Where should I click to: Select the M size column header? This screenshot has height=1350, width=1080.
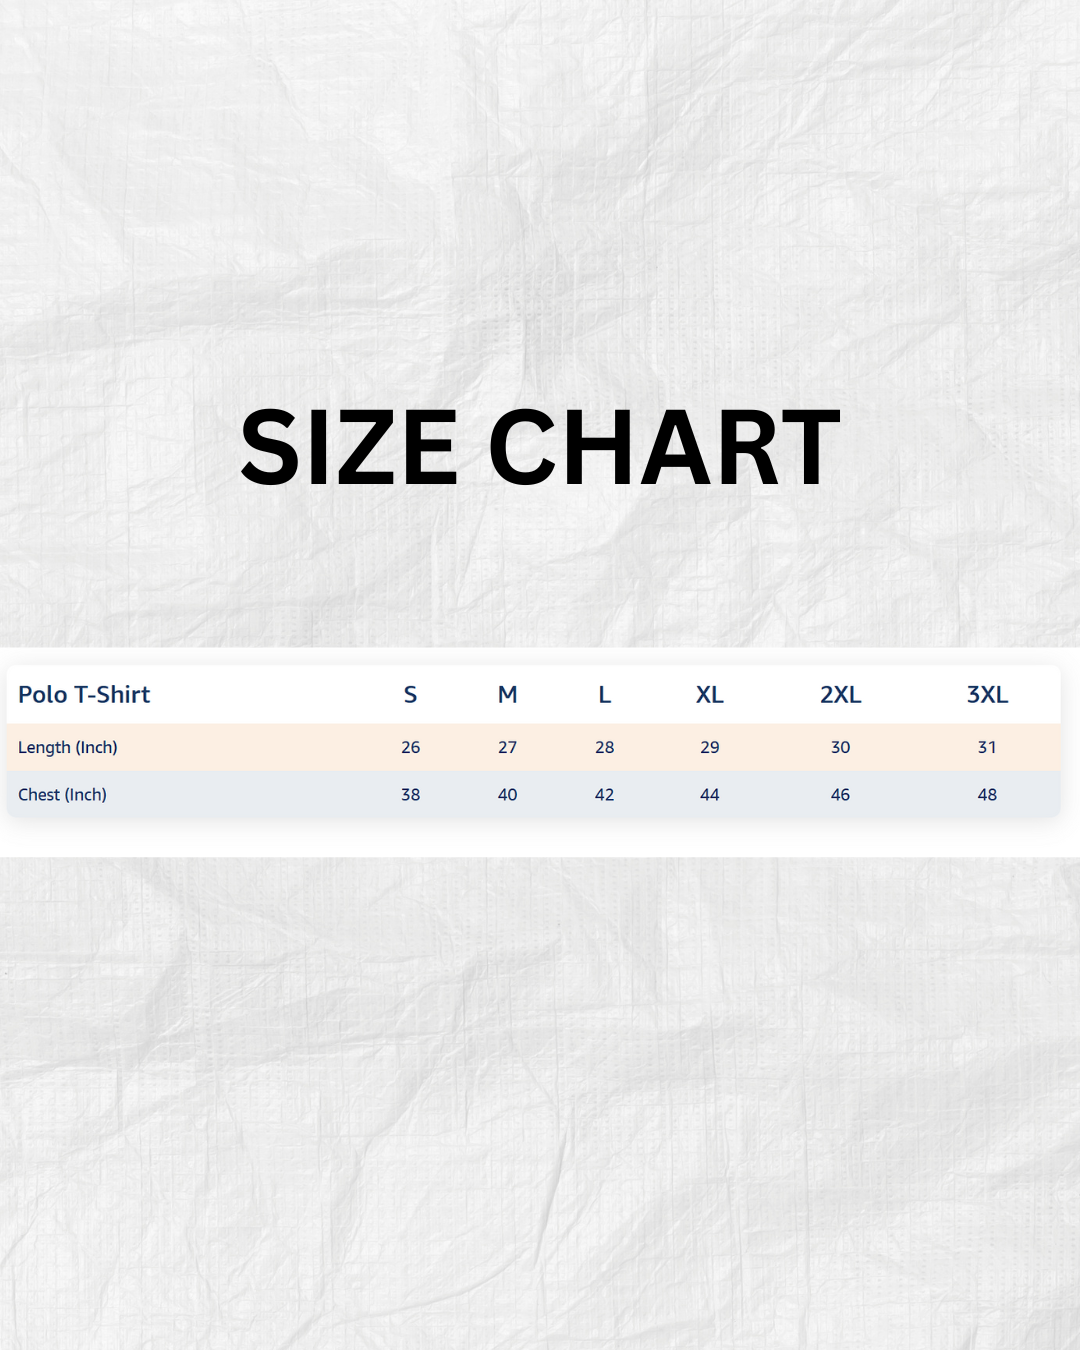[508, 695]
